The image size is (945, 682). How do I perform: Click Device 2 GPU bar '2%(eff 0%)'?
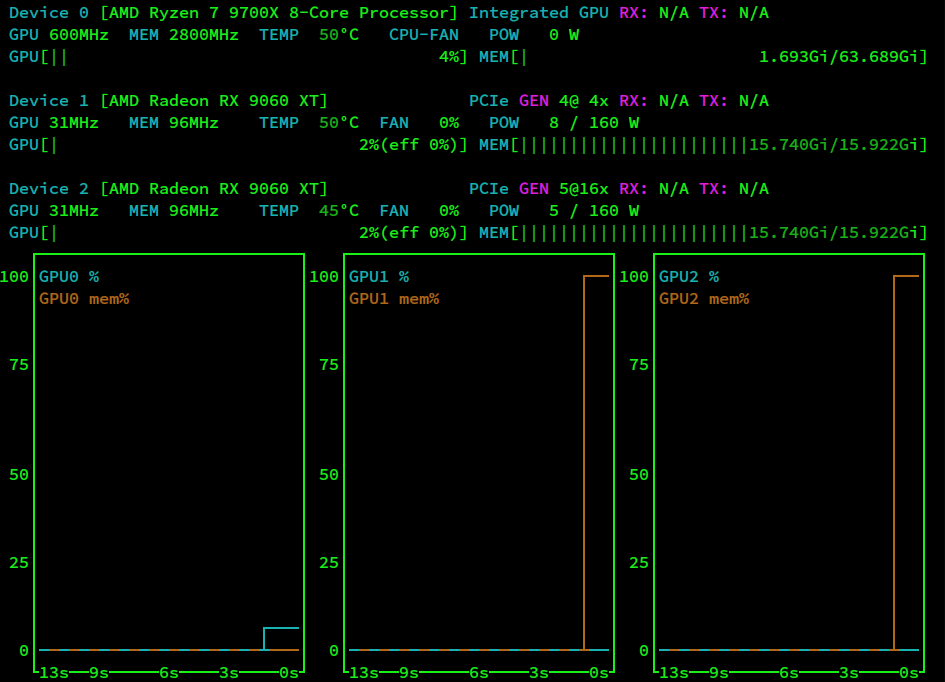point(238,233)
